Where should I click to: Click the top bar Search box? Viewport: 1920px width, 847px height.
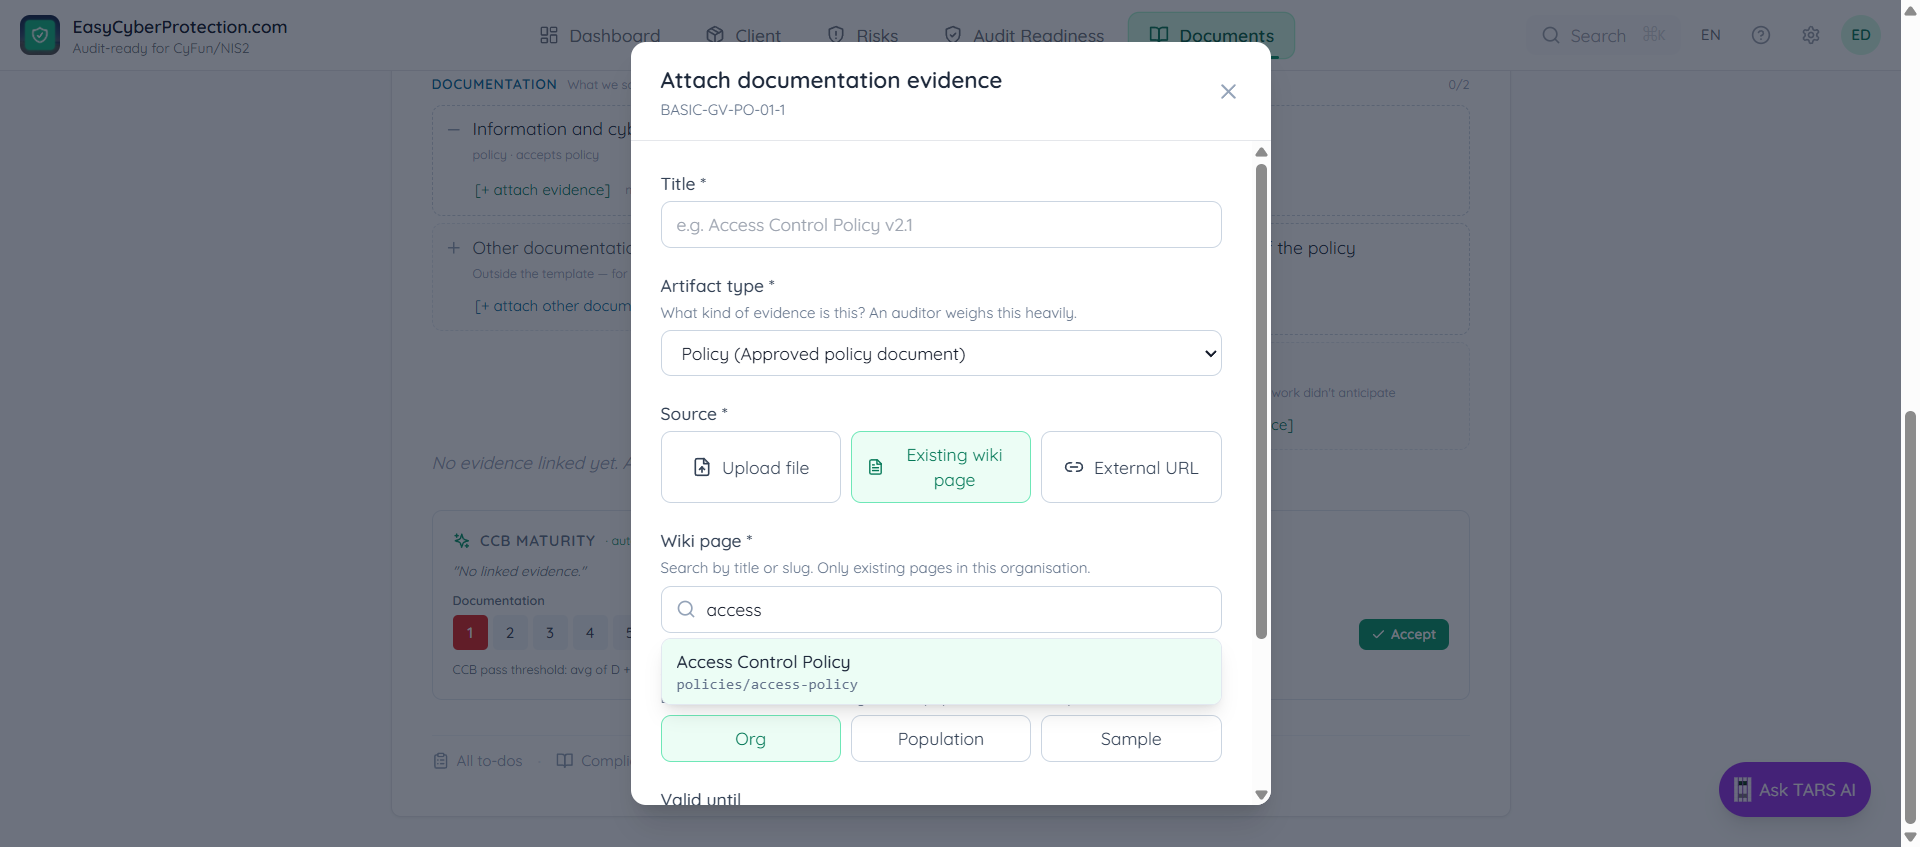pyautogui.click(x=1605, y=36)
